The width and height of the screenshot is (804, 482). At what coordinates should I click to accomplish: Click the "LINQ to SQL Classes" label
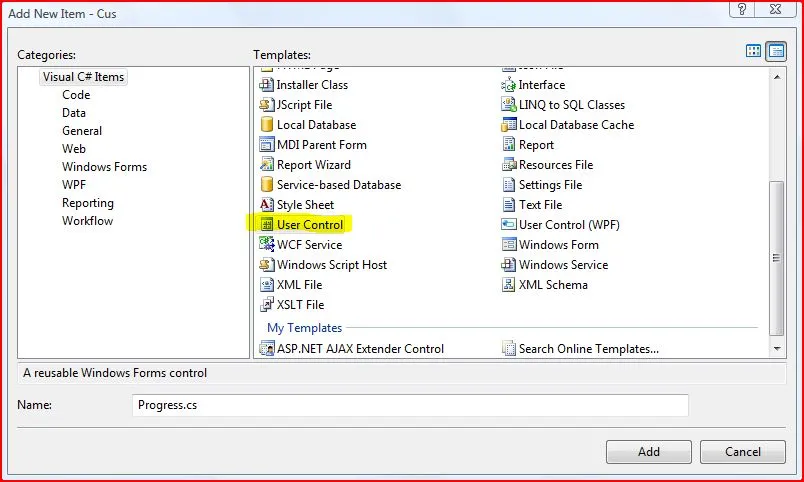click(572, 105)
